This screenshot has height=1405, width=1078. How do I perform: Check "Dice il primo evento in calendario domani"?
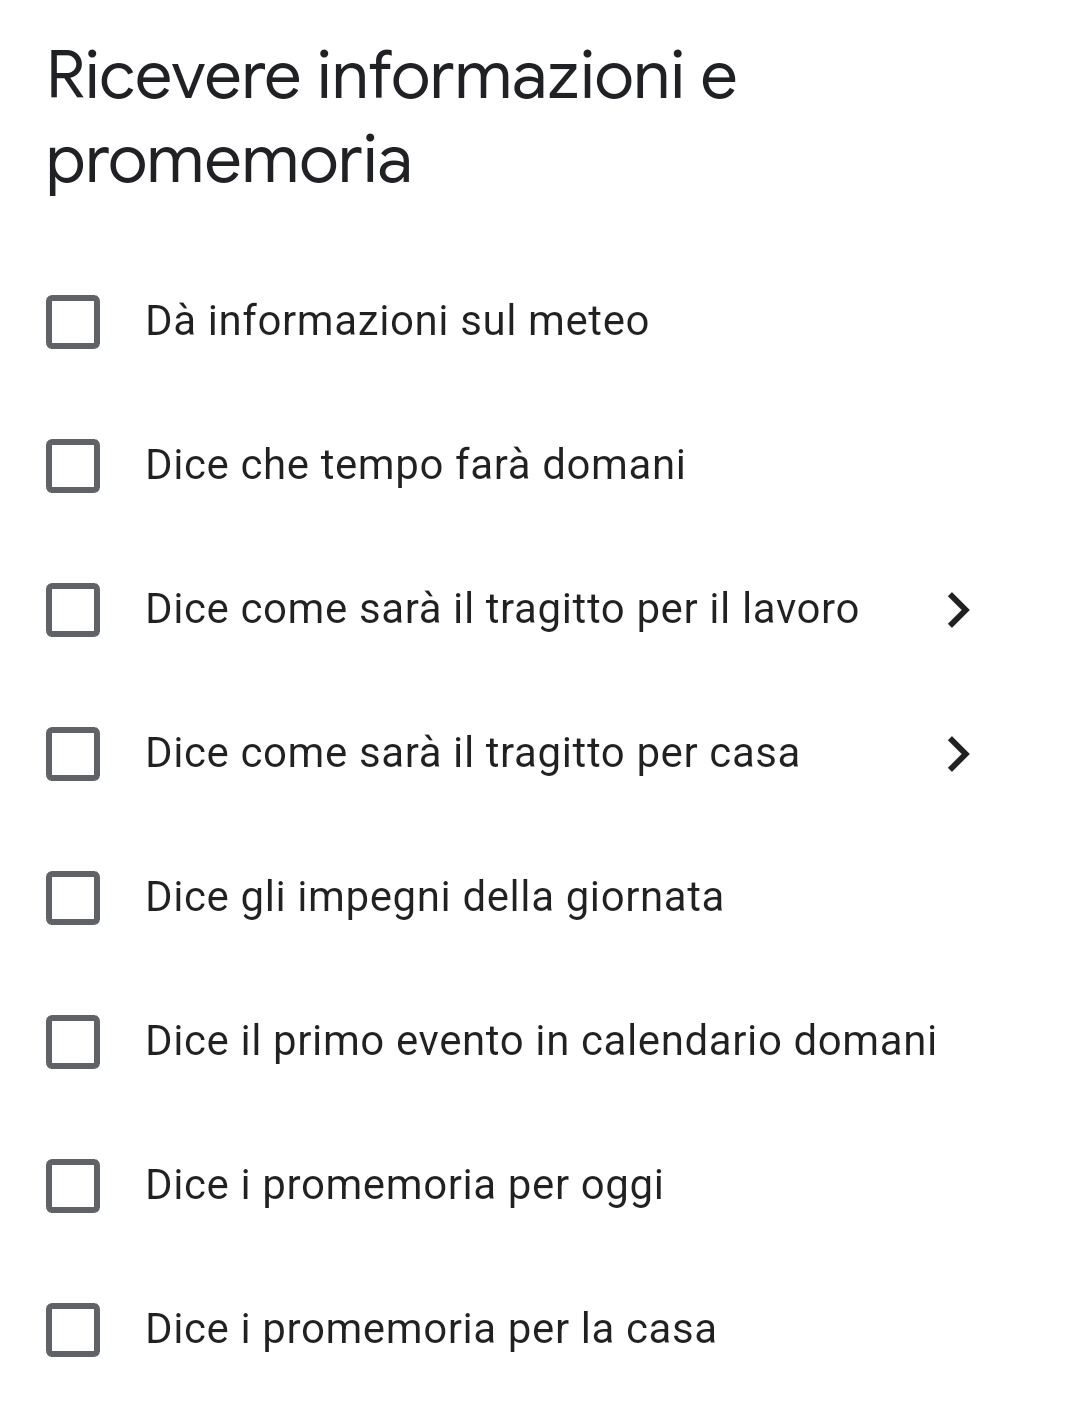pyautogui.click(x=71, y=1042)
